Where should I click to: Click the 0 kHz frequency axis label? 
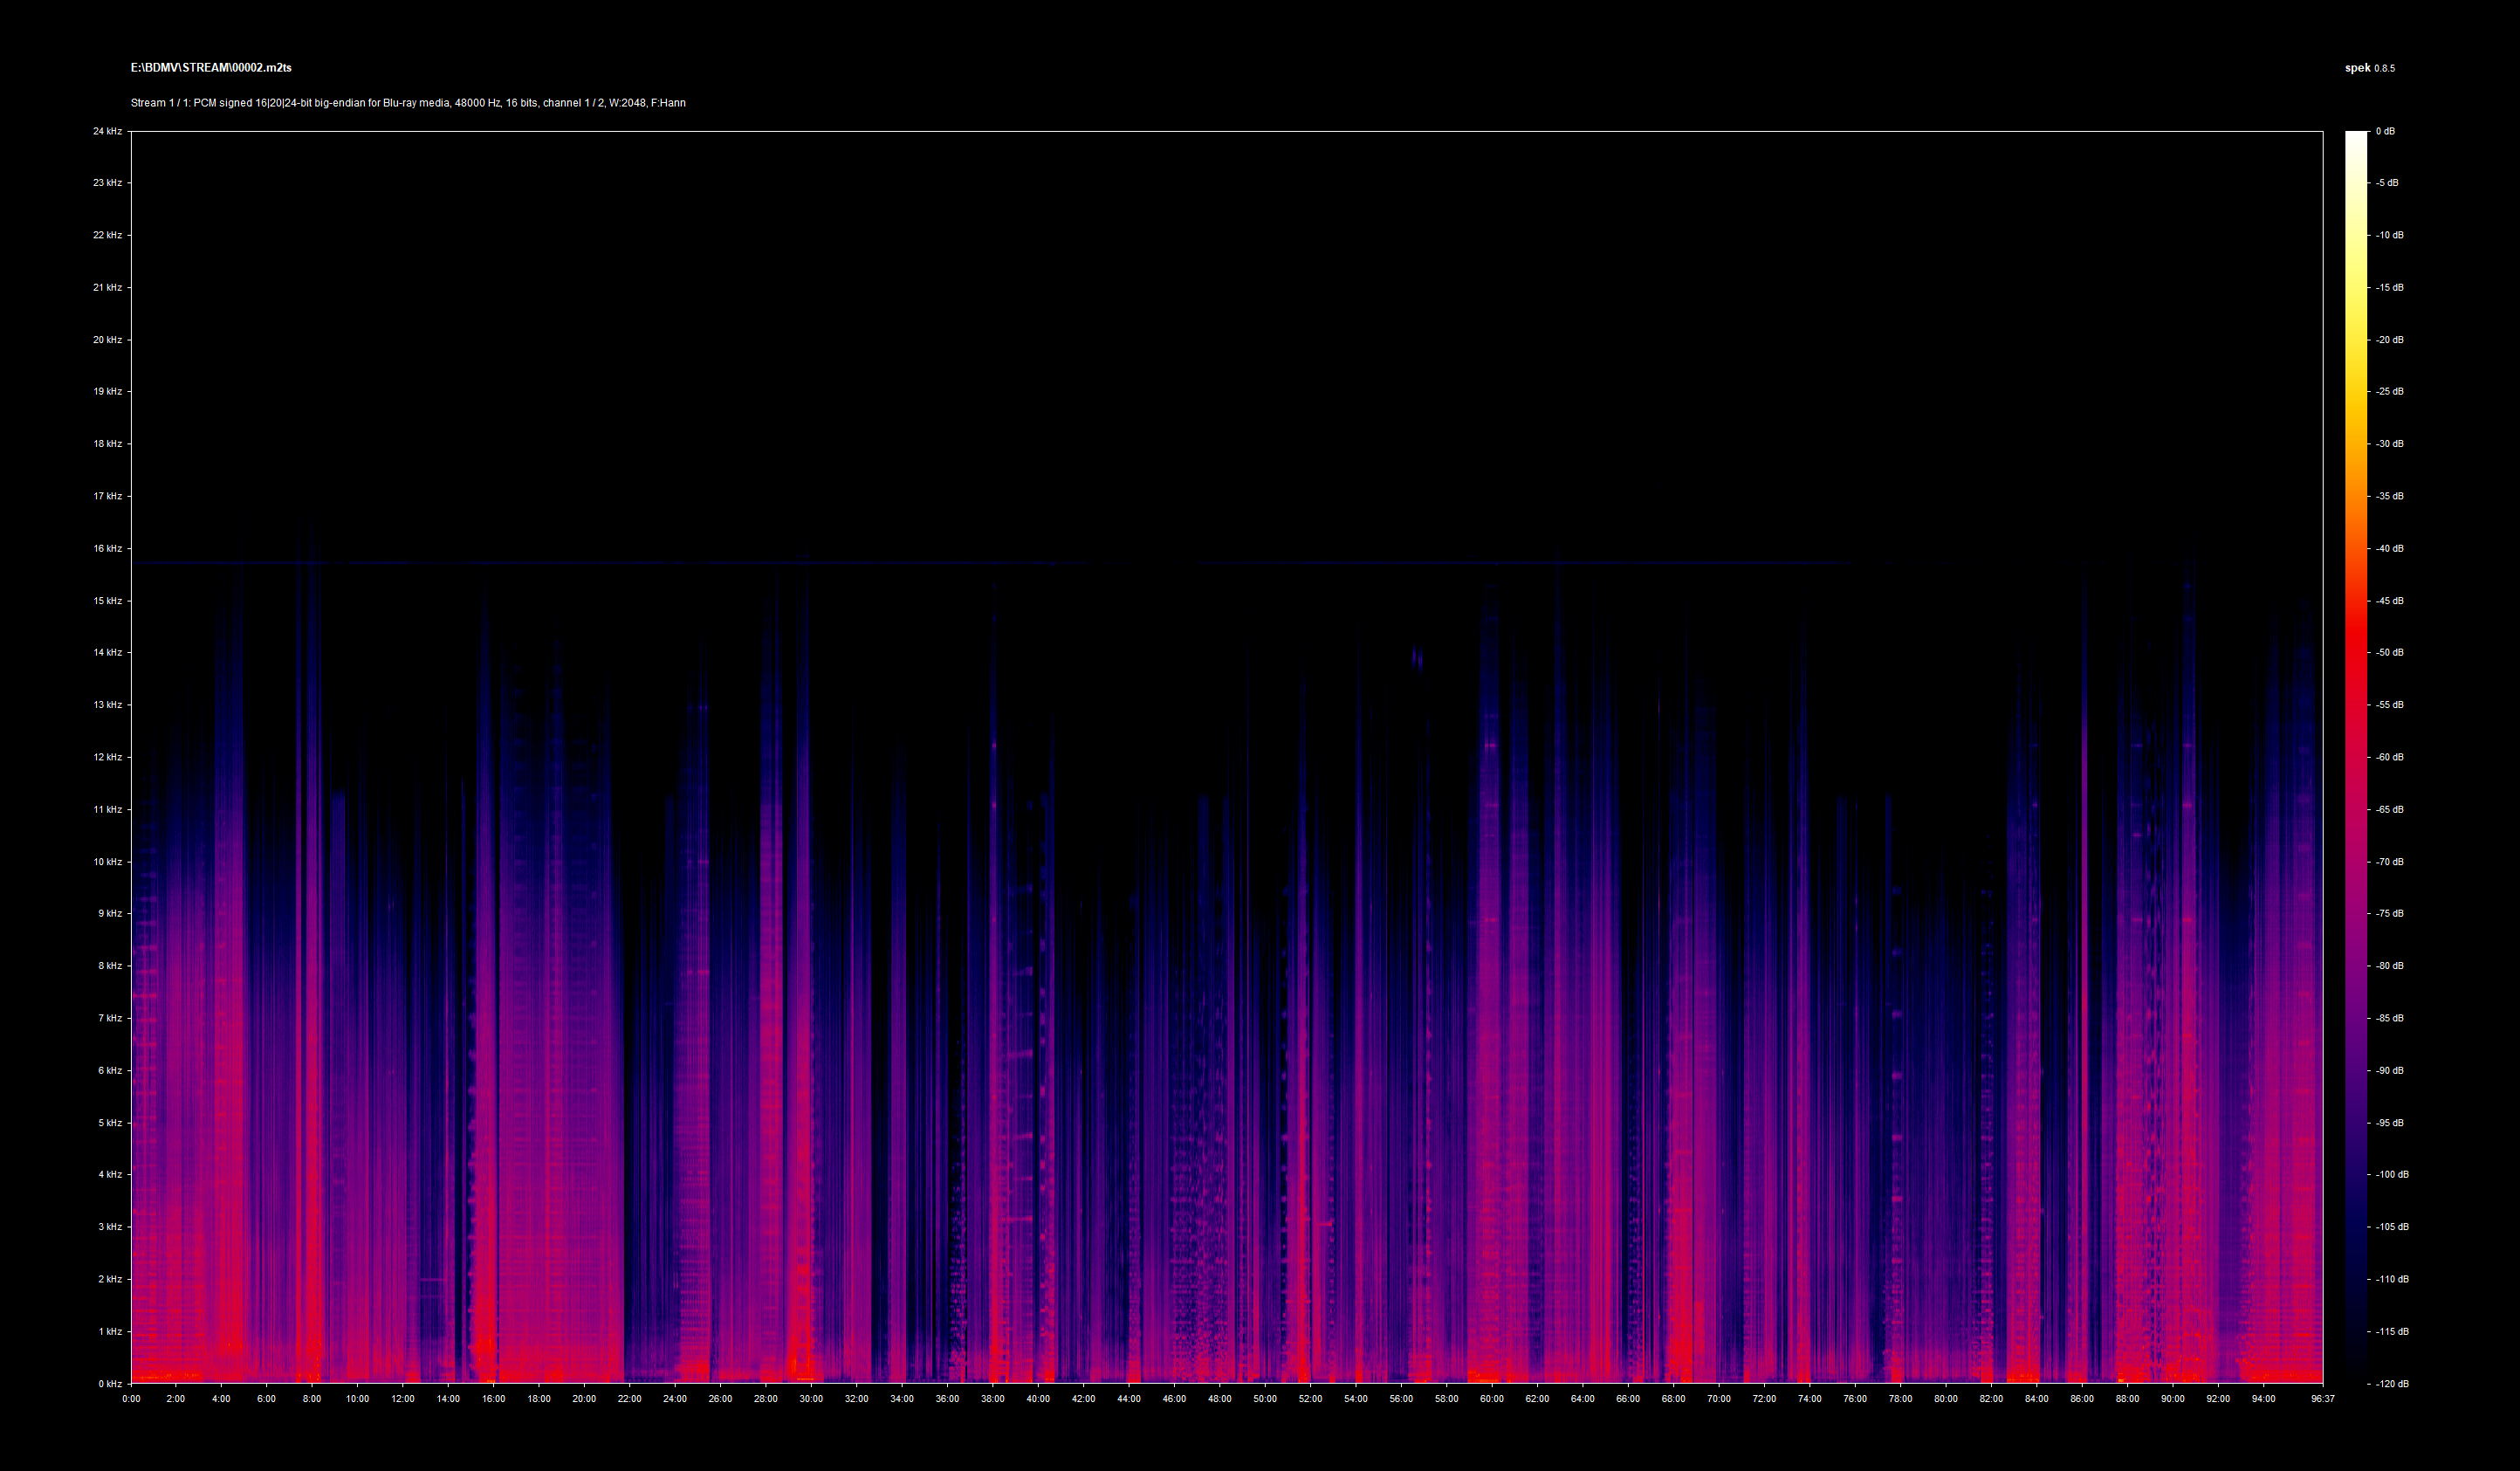tap(109, 1384)
